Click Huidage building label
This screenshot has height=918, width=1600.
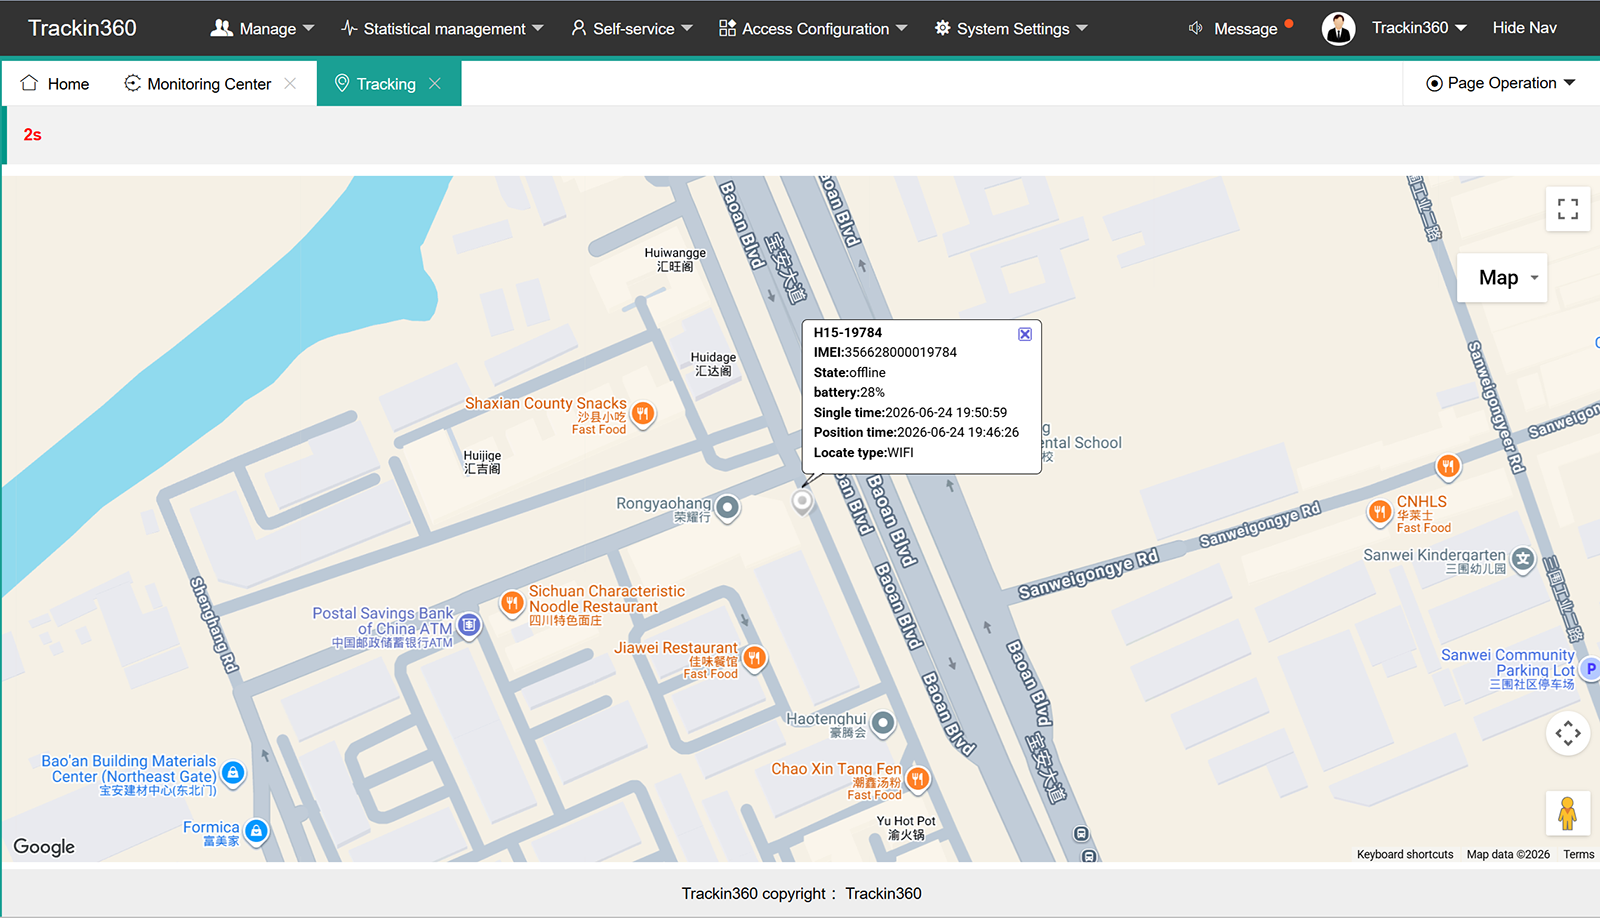pos(713,364)
